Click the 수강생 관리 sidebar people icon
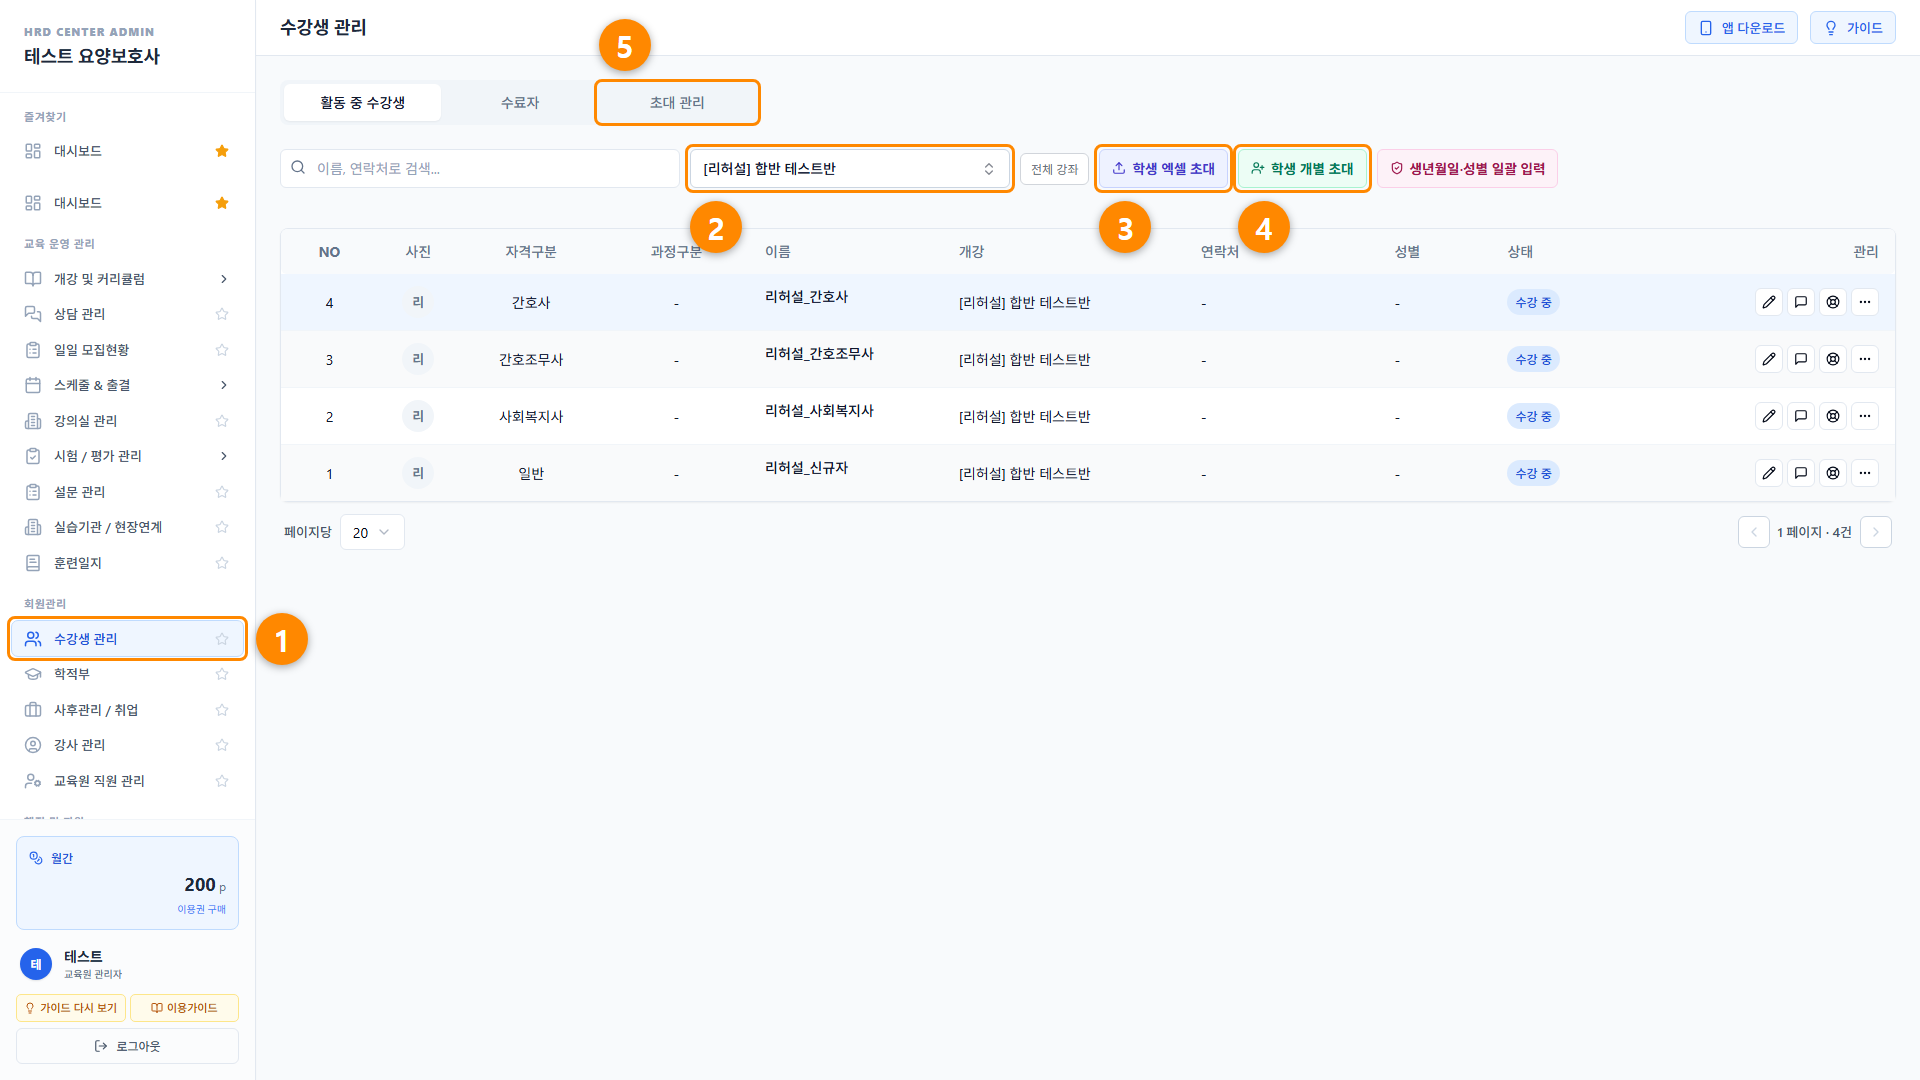Viewport: 1920px width, 1080px height. 33,639
